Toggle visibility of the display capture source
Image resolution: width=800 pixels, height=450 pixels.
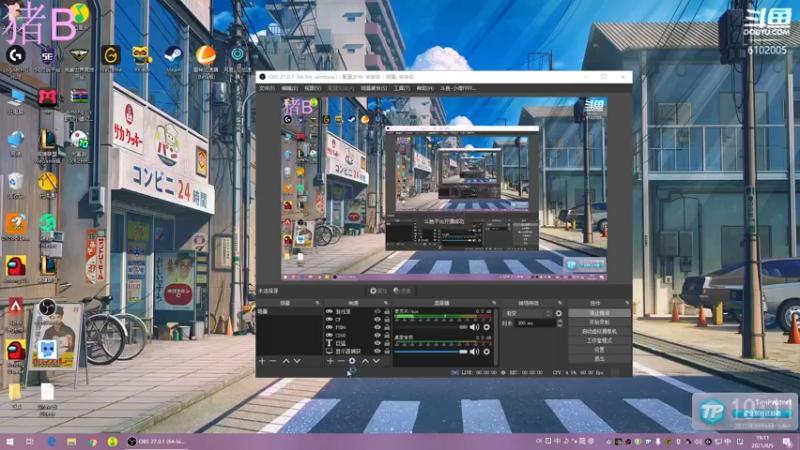pos(378,351)
